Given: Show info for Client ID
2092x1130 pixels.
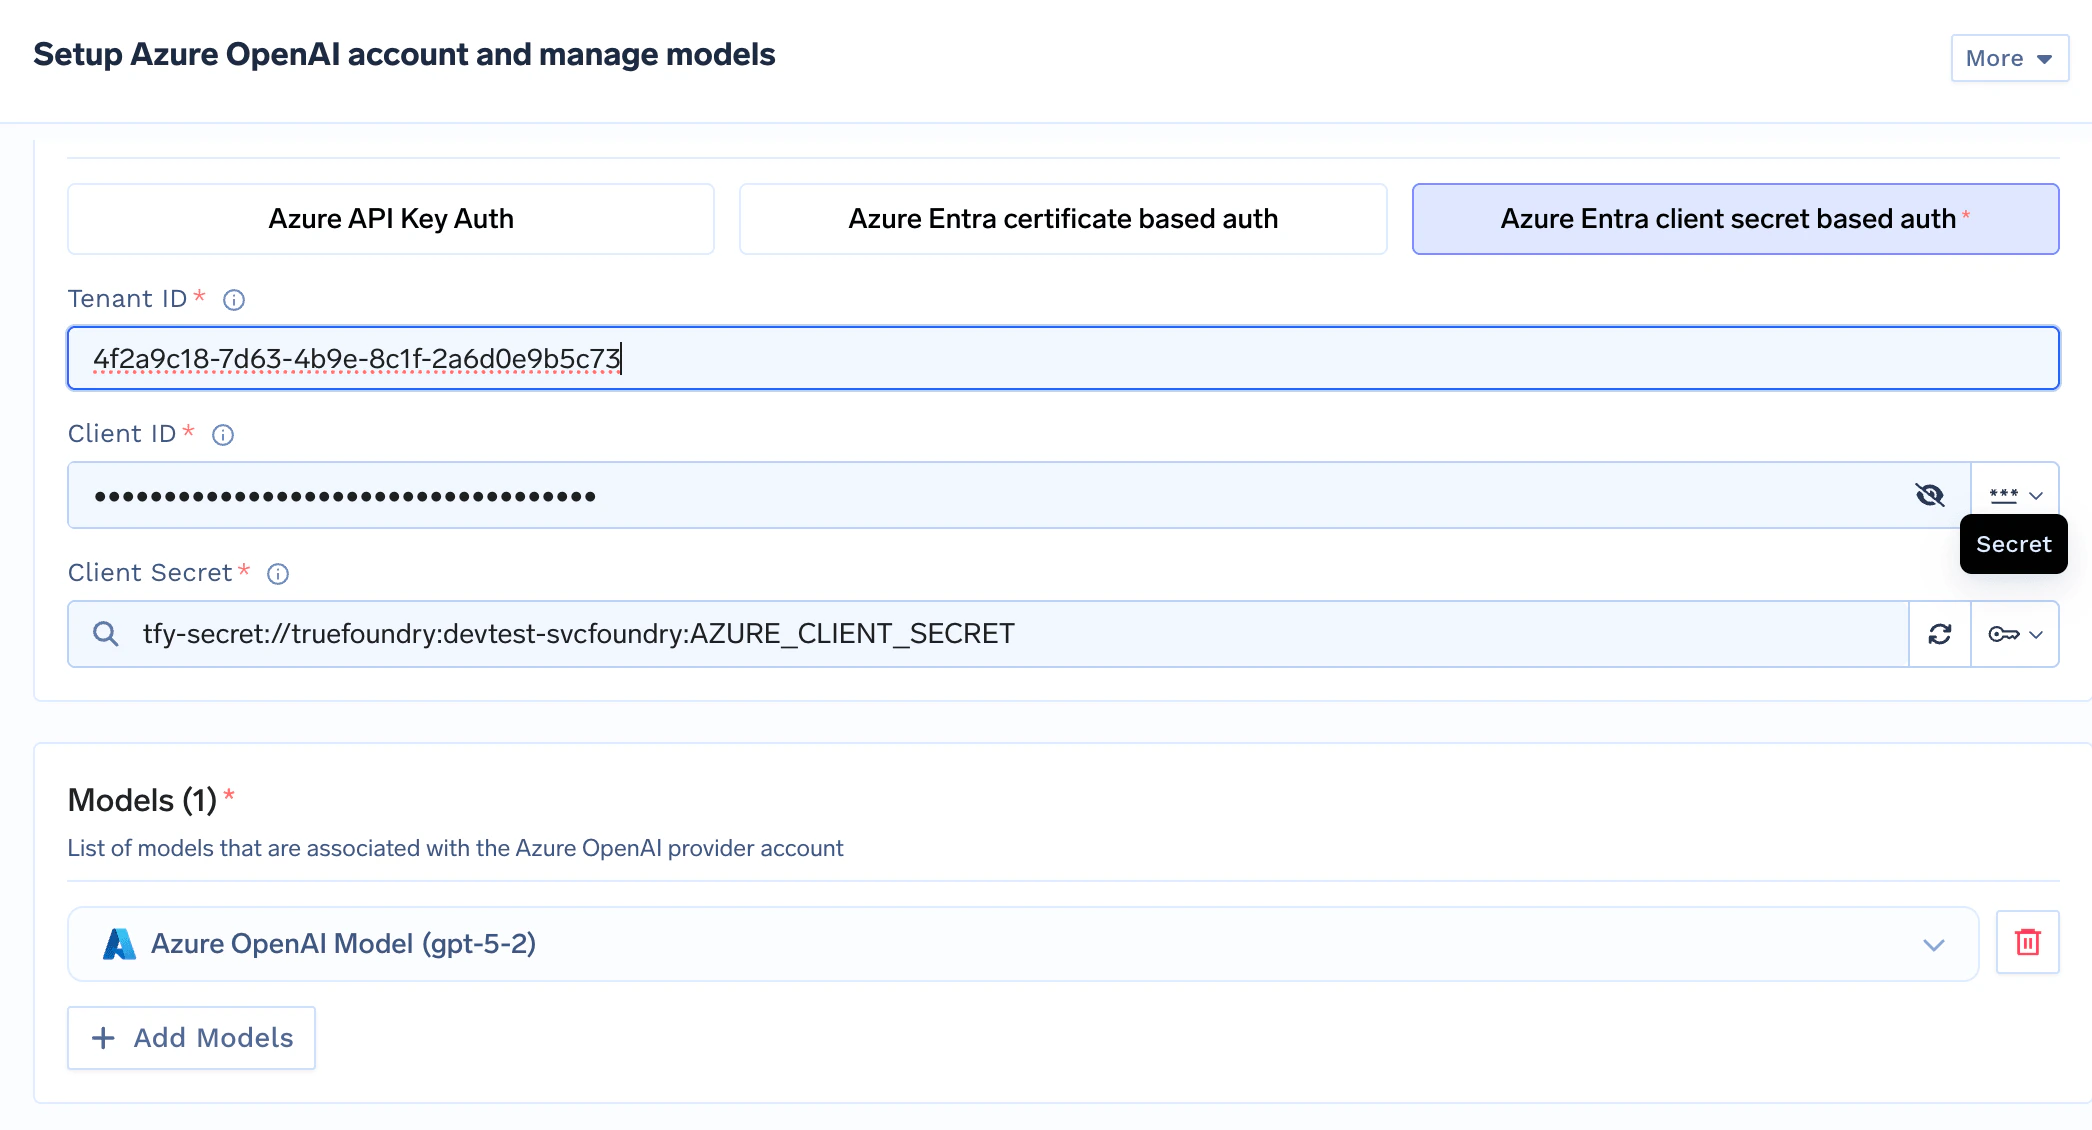Looking at the screenshot, I should click(x=223, y=435).
